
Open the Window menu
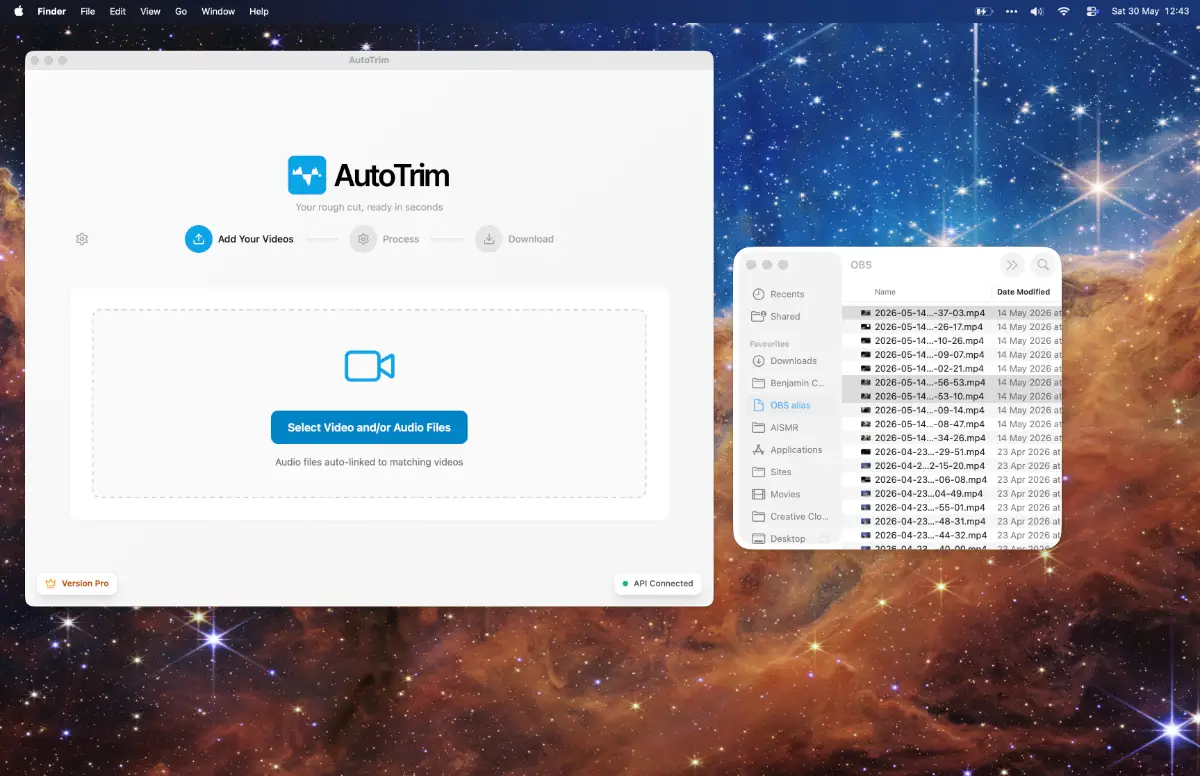[218, 11]
